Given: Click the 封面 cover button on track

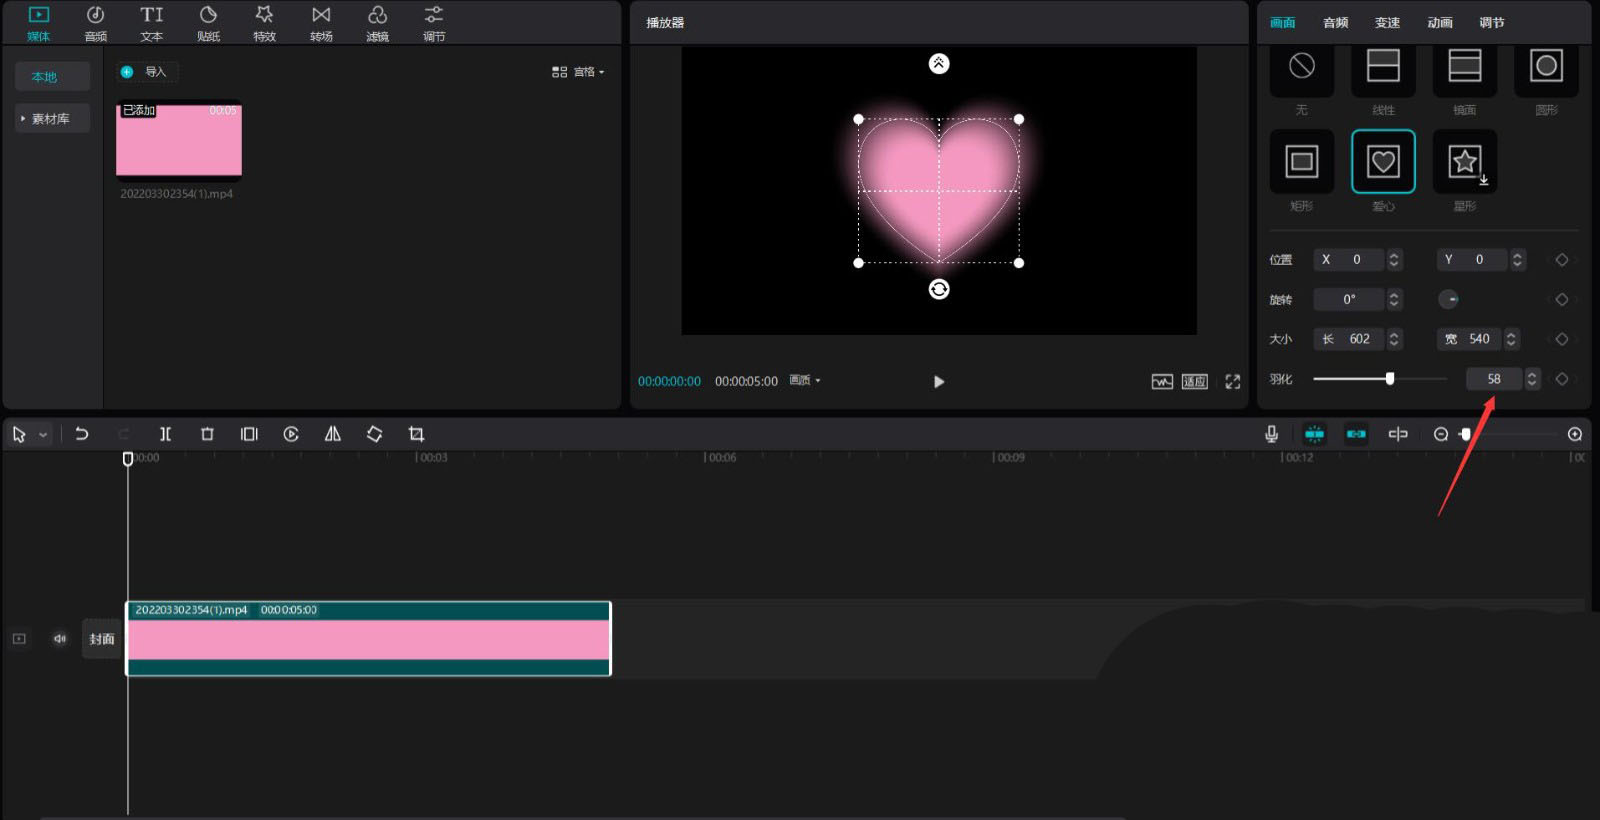Looking at the screenshot, I should [101, 639].
